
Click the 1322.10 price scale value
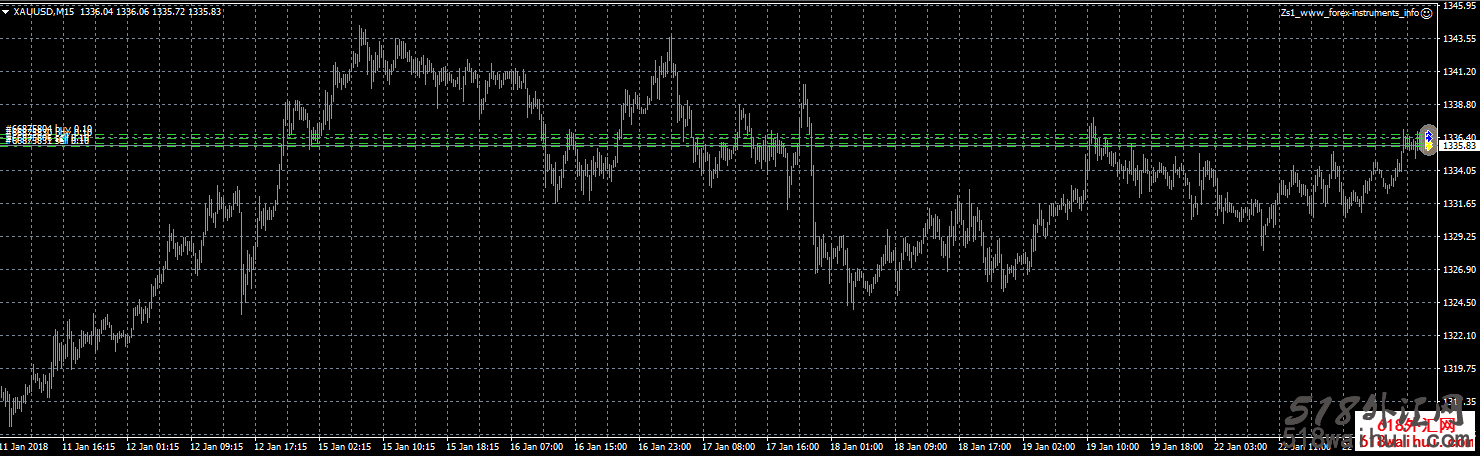click(1460, 336)
